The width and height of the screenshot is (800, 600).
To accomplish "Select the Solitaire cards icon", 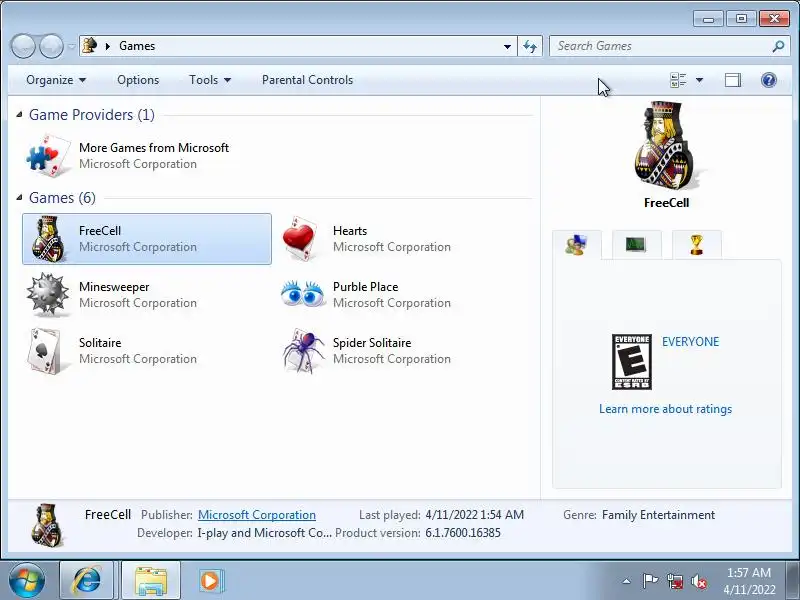I will [x=45, y=351].
